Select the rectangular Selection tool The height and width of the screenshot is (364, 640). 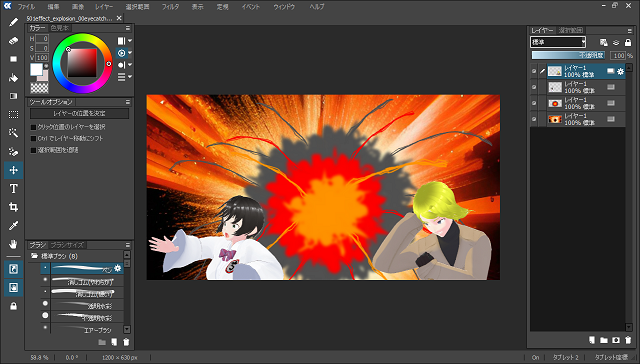(x=13, y=115)
